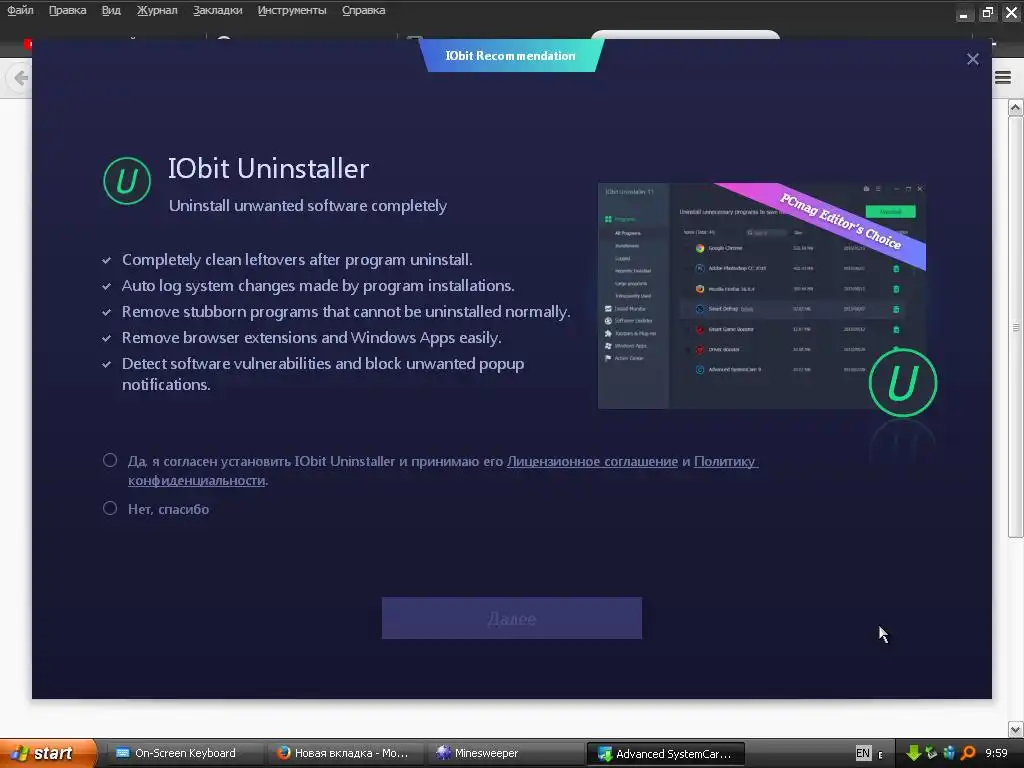The image size is (1024, 768).
Task: Select the agree to install IObit Uninstaller option
Action: coord(110,460)
